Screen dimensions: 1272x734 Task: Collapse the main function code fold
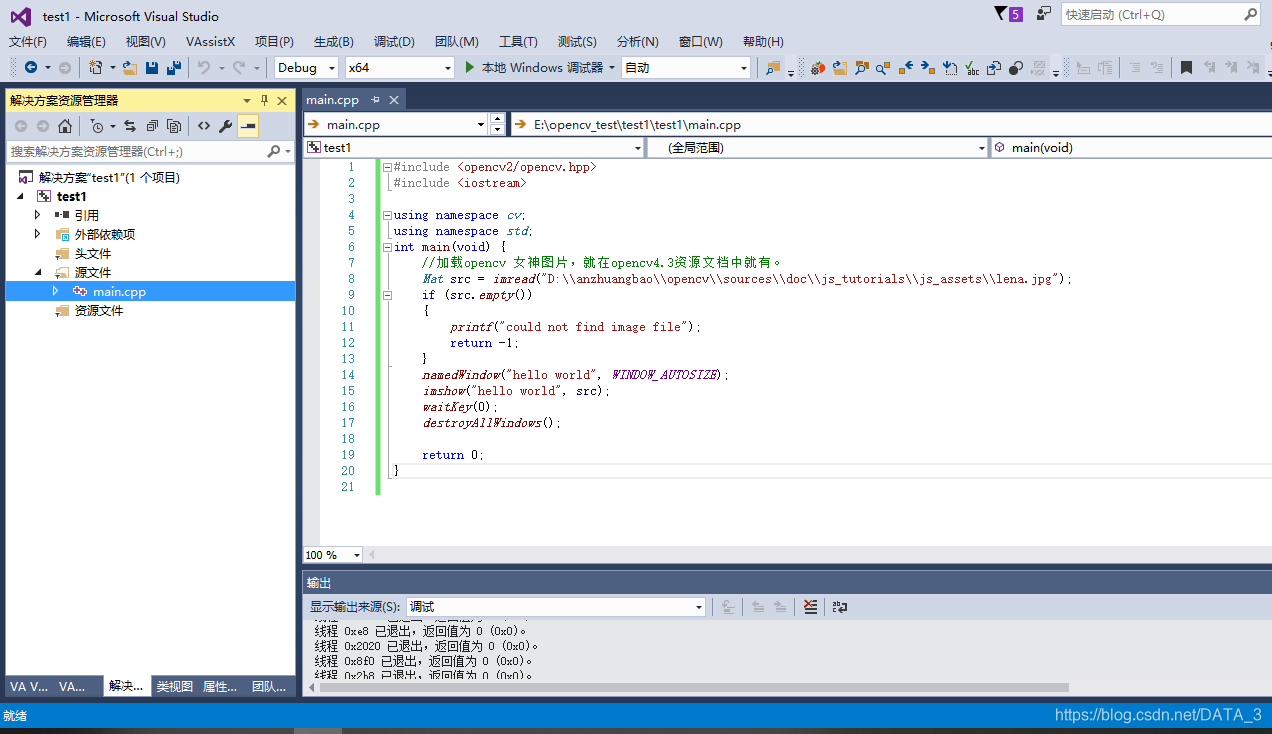coord(386,247)
